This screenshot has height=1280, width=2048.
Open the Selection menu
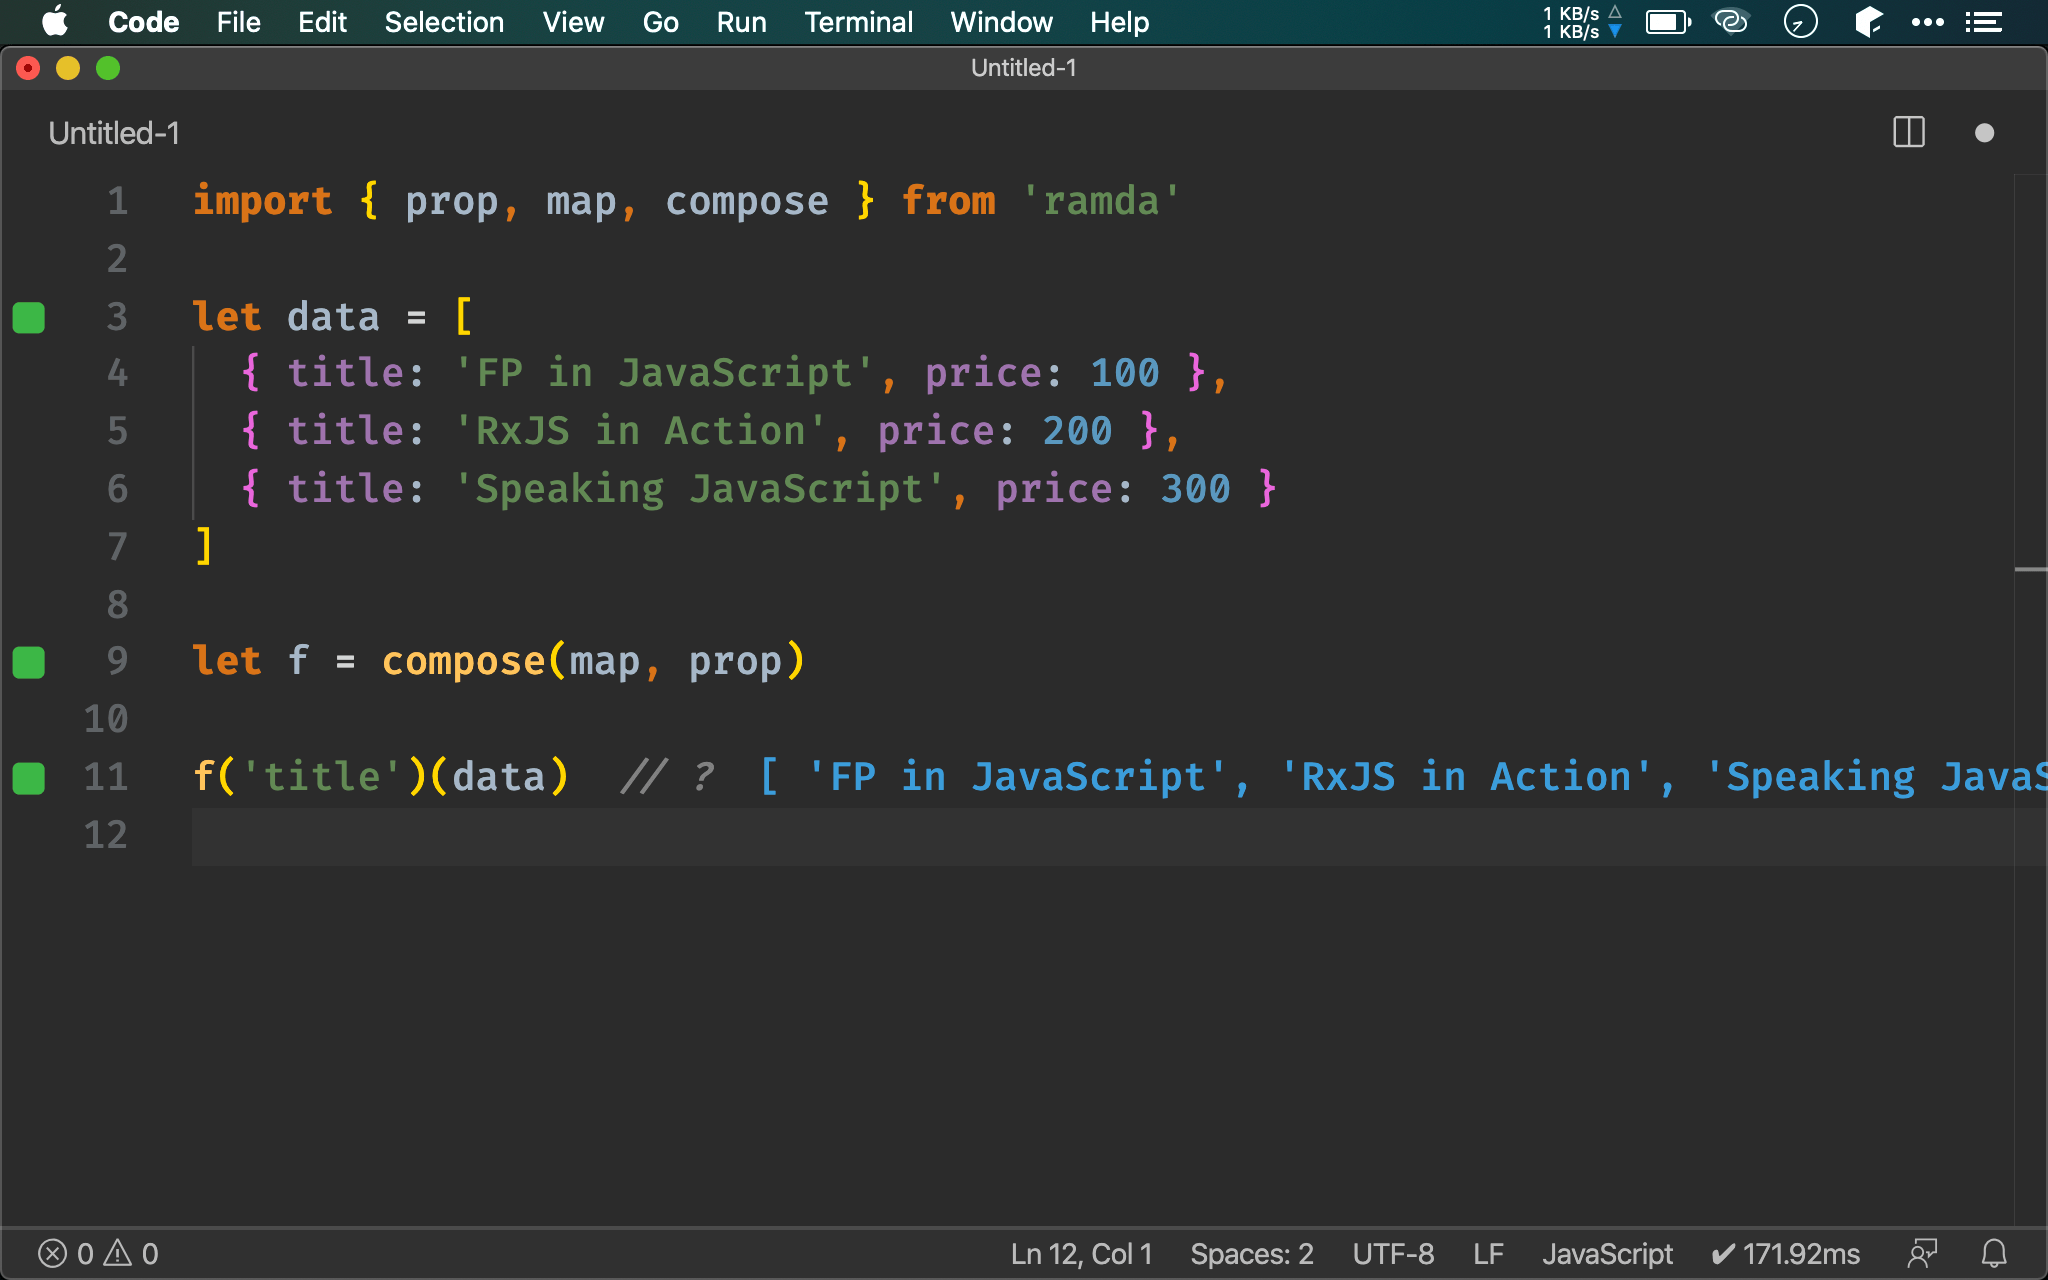444,22
